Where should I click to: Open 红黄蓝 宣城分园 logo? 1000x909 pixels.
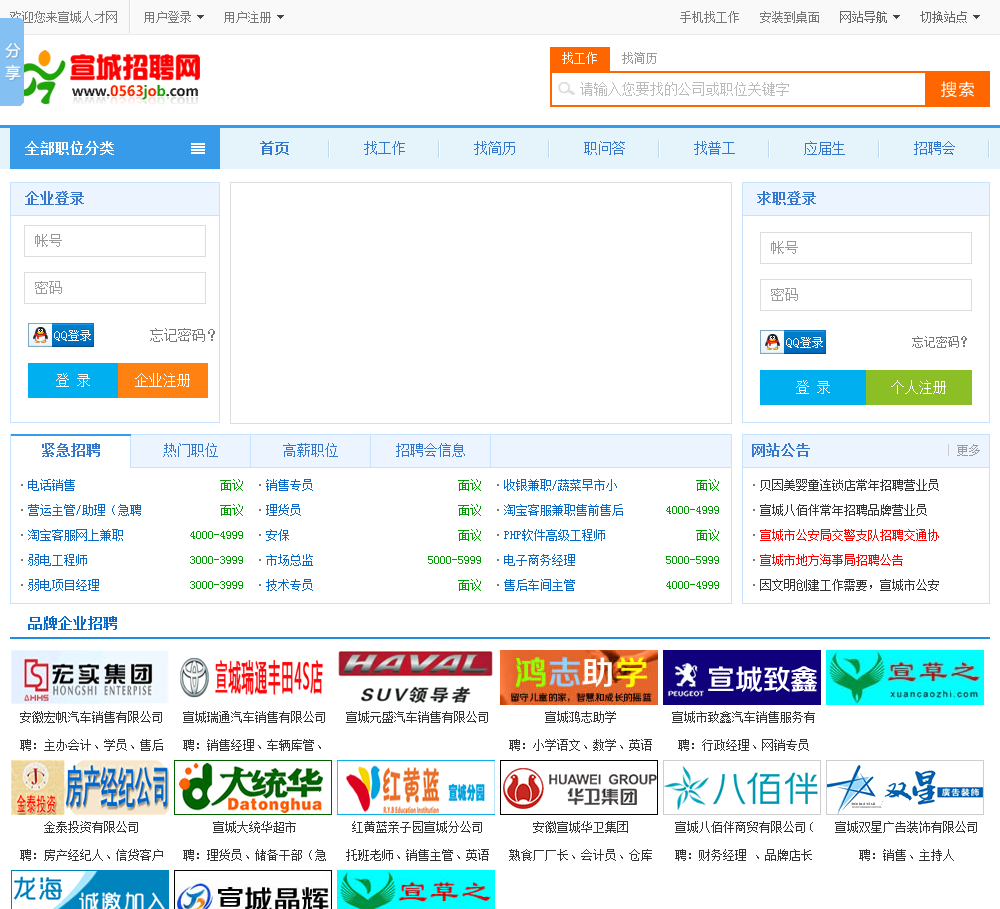[416, 787]
